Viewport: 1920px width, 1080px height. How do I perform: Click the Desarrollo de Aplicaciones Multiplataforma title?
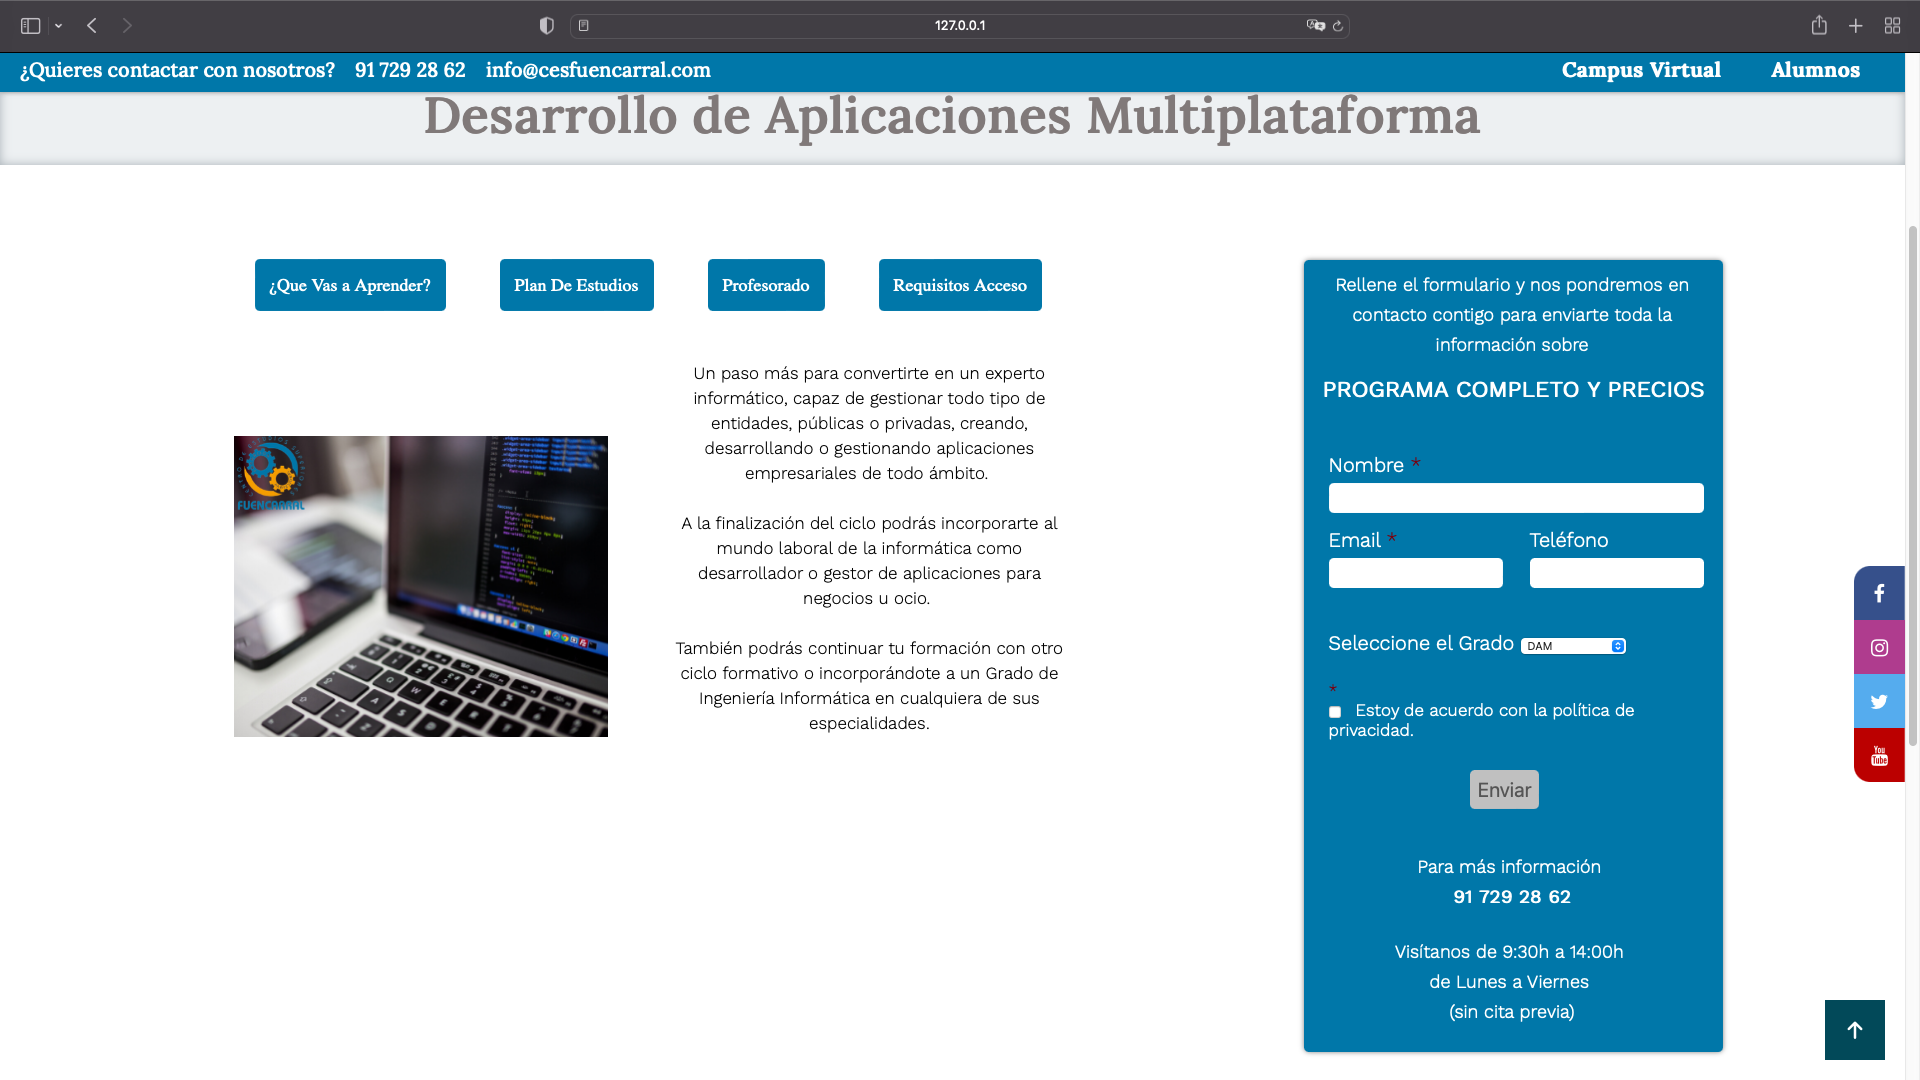(x=952, y=116)
